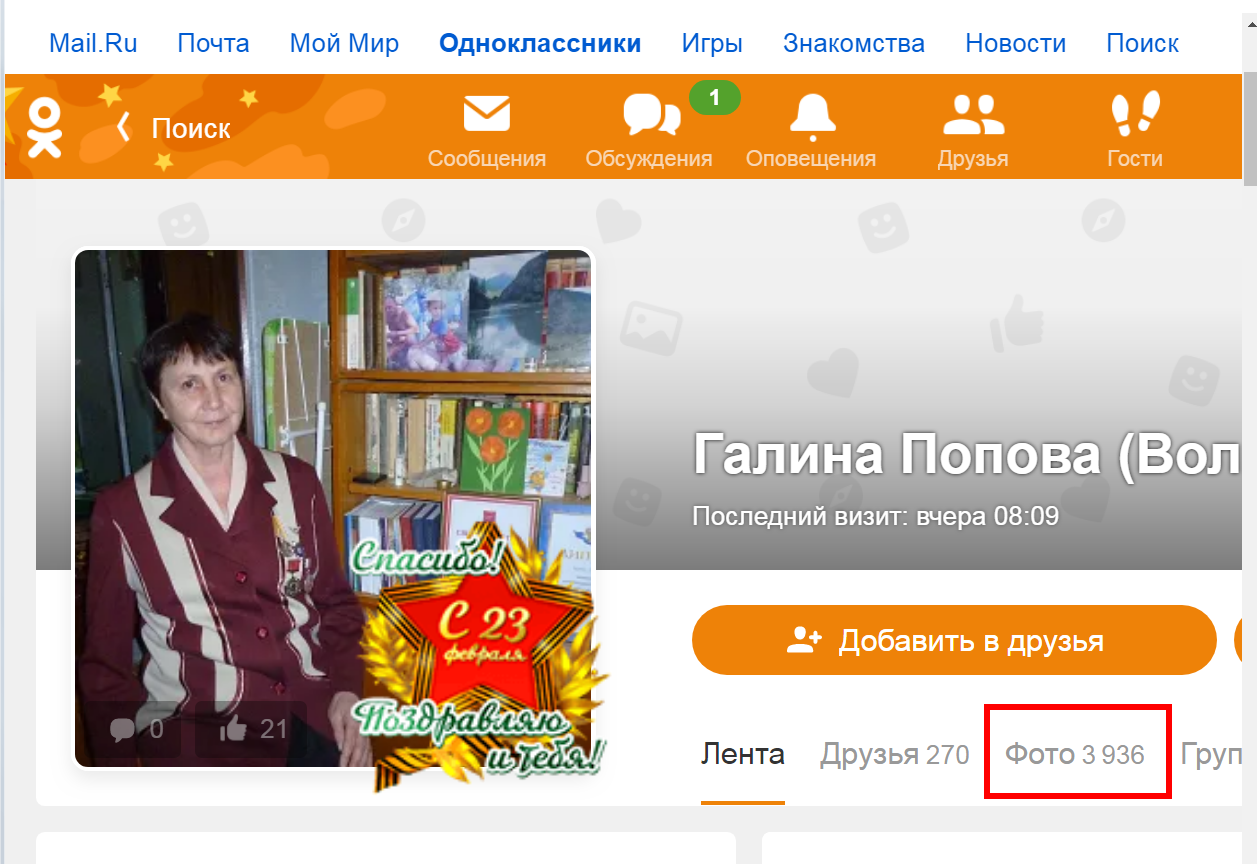Image resolution: width=1257 pixels, height=864 pixels.
Task: Click the Odnoklassniki OK logo
Action: [44, 127]
